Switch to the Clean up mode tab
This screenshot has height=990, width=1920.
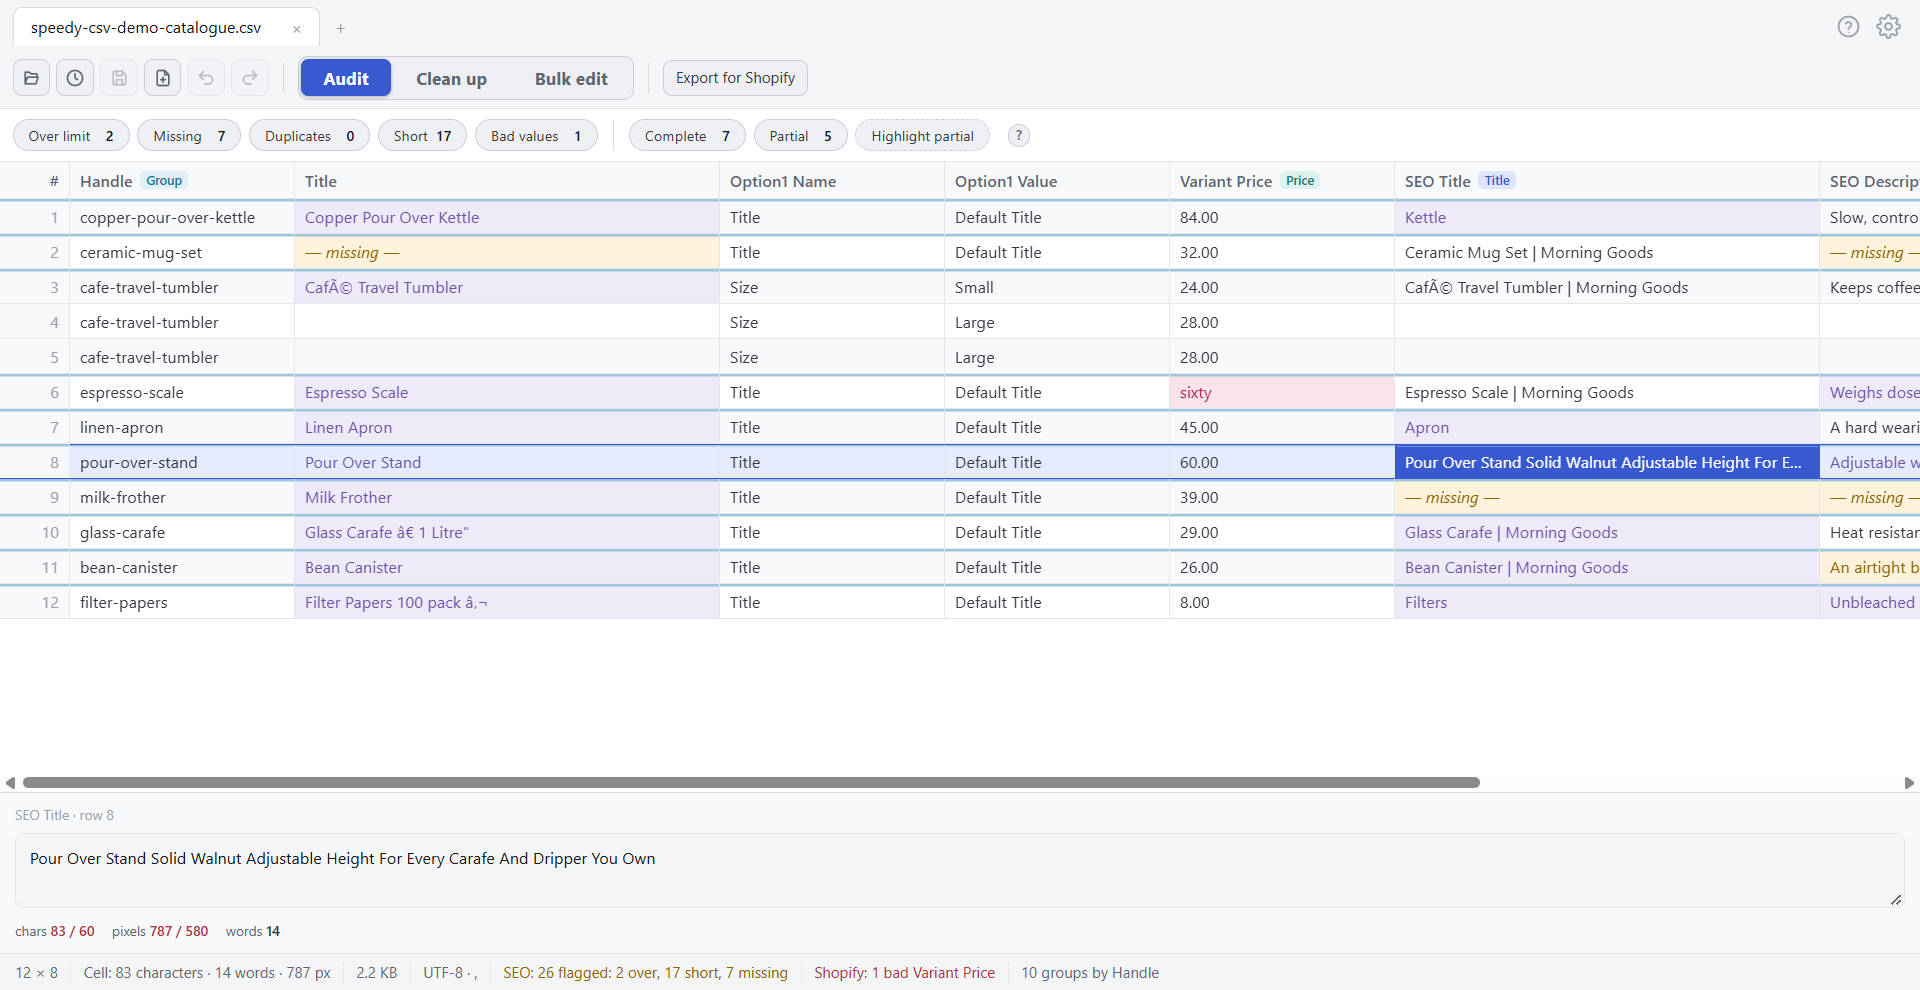[451, 78]
